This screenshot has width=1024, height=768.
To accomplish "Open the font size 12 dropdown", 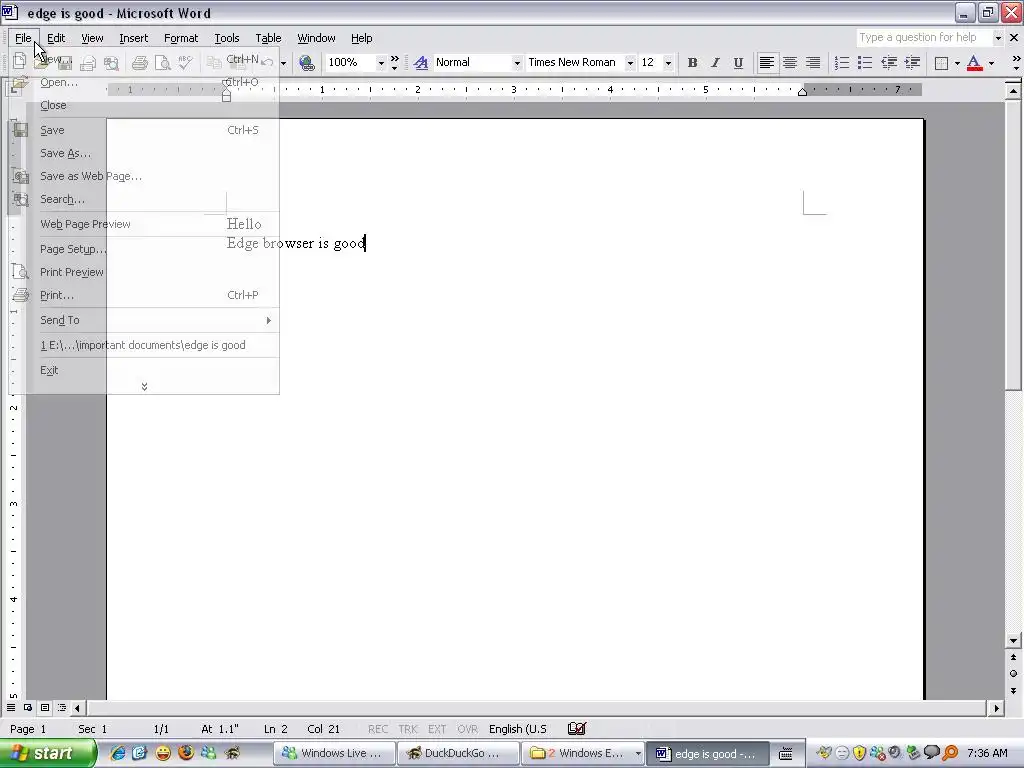I will click(668, 63).
